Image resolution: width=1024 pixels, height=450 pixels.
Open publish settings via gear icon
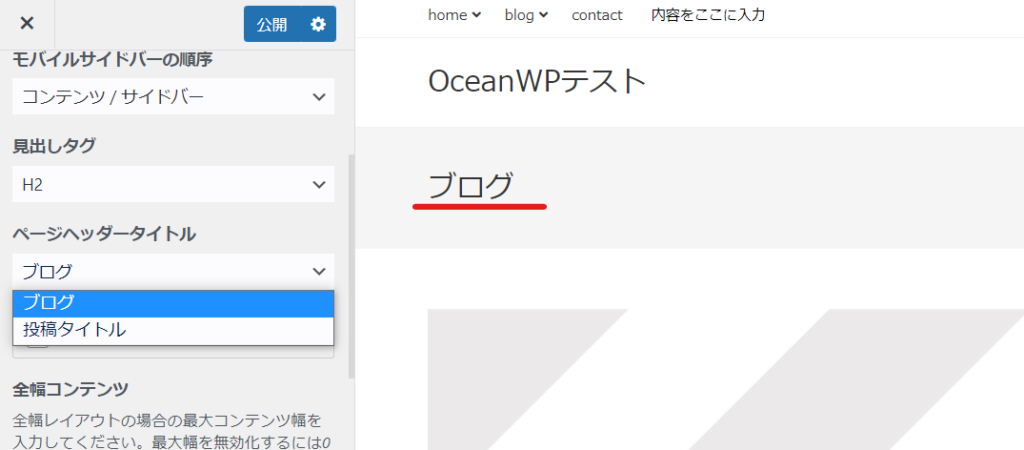click(318, 24)
